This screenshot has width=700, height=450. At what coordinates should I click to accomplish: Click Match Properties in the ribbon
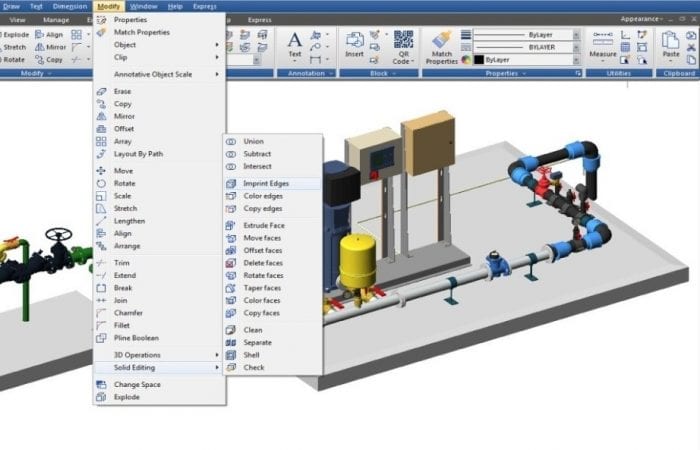(x=441, y=46)
